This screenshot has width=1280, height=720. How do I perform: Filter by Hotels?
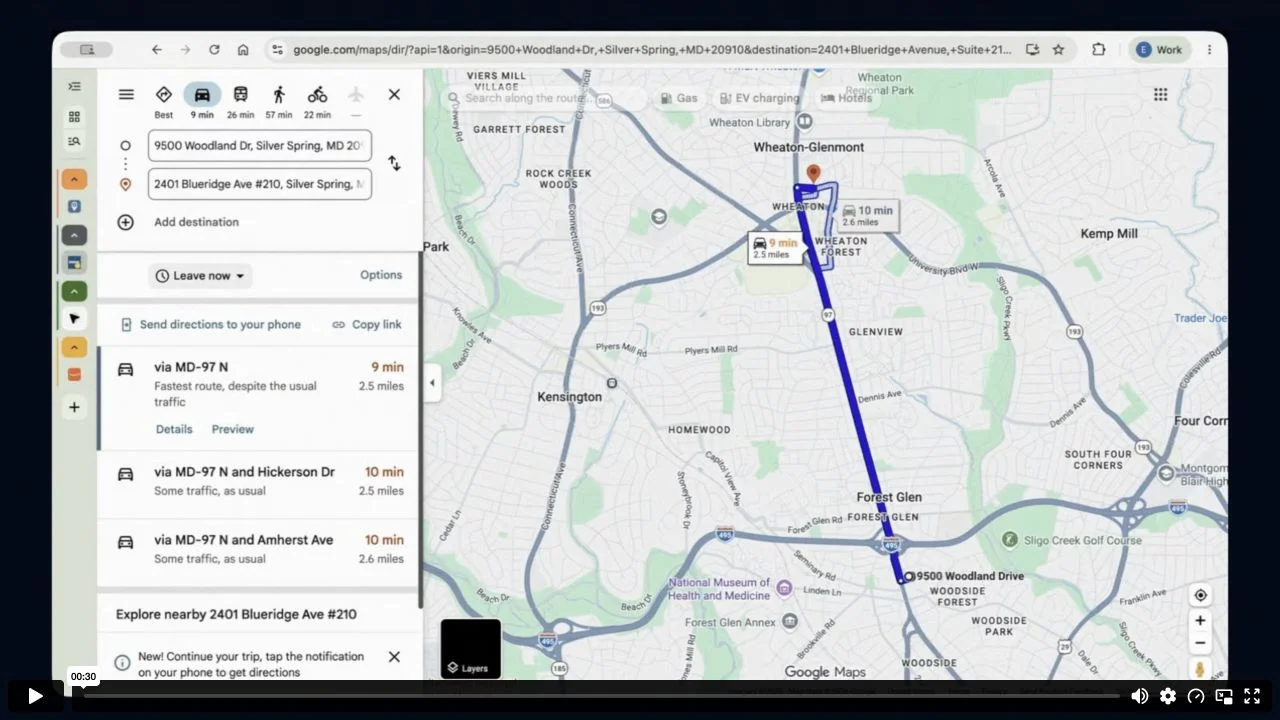[x=846, y=98]
